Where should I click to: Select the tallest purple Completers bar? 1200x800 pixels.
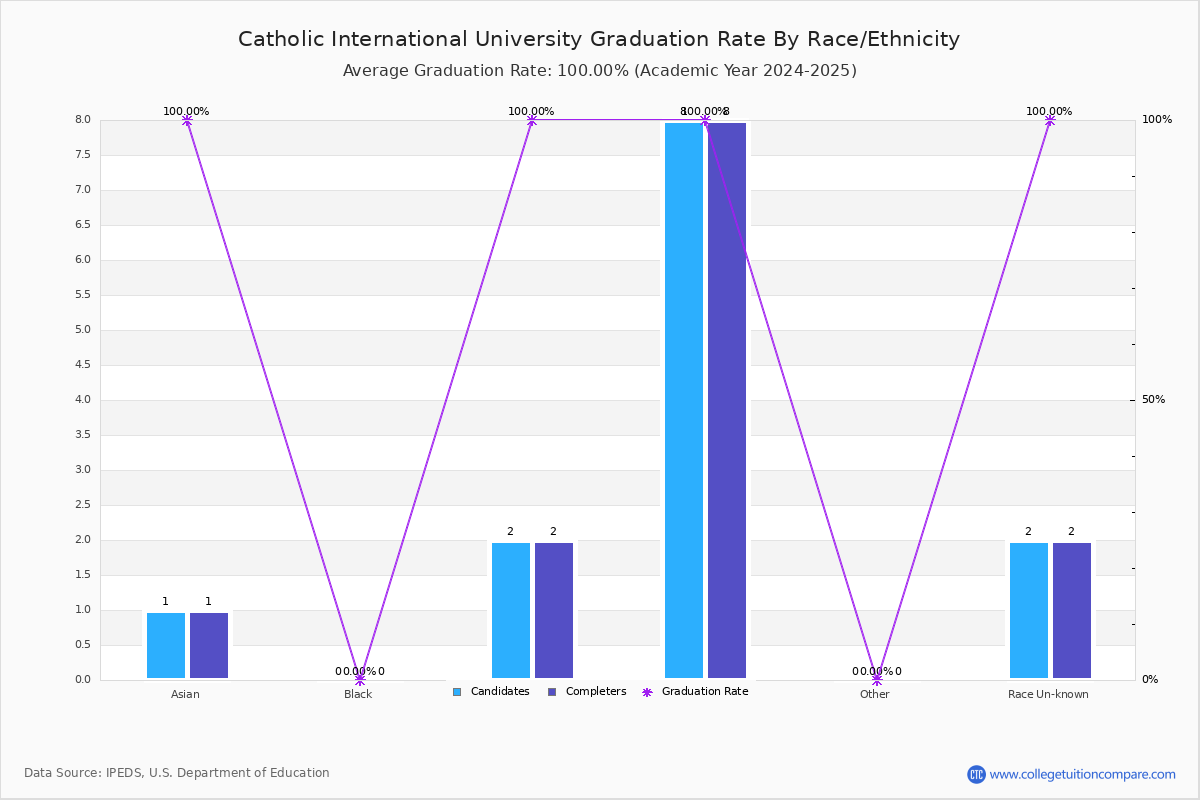click(x=727, y=400)
